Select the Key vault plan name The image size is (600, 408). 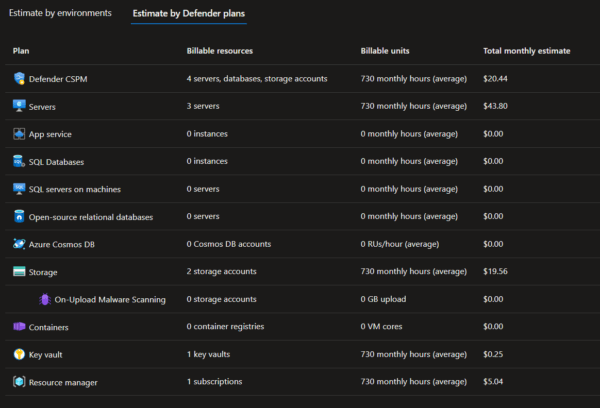point(46,355)
